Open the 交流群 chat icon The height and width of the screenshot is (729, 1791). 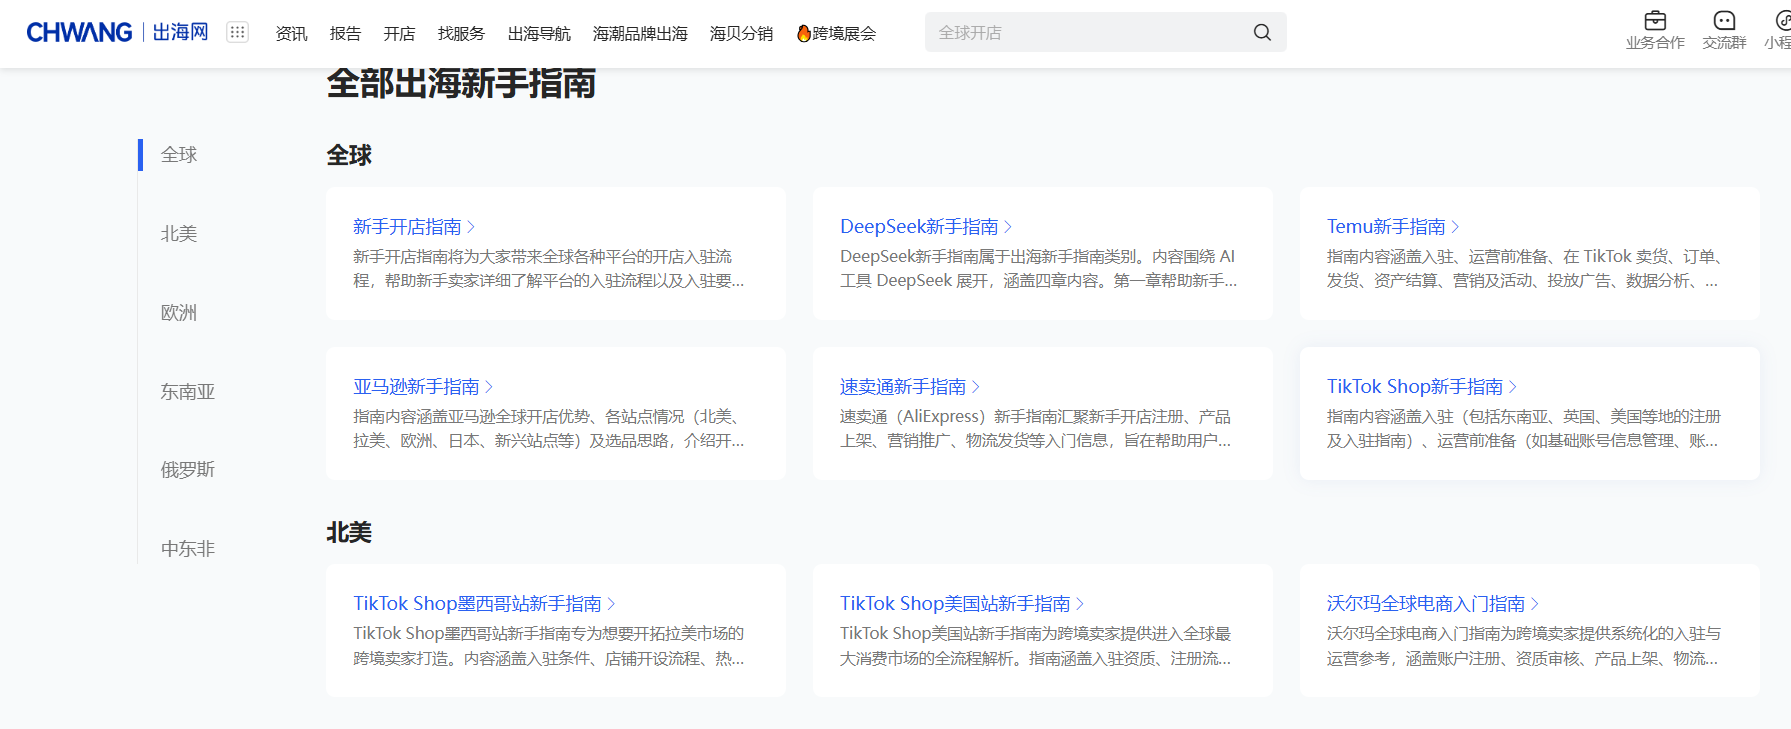1724,21
